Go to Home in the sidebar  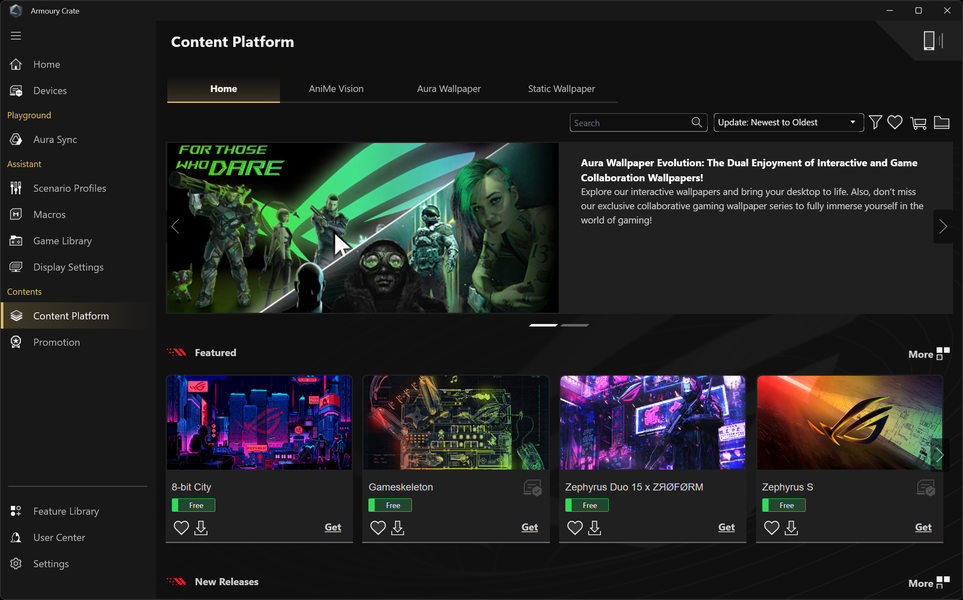click(47, 64)
